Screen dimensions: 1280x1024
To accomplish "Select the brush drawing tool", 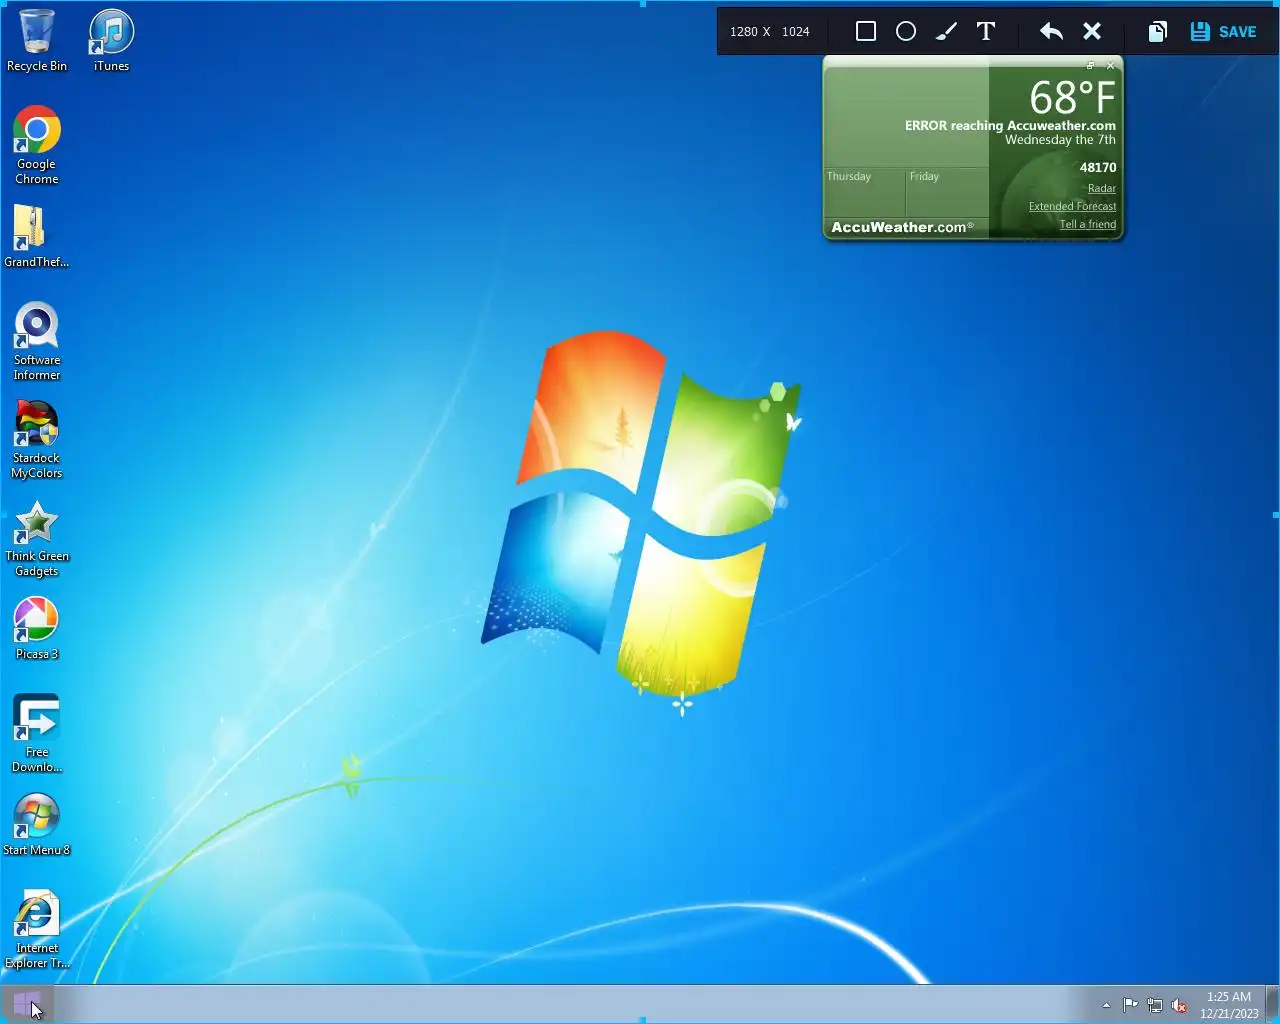I will click(x=946, y=32).
